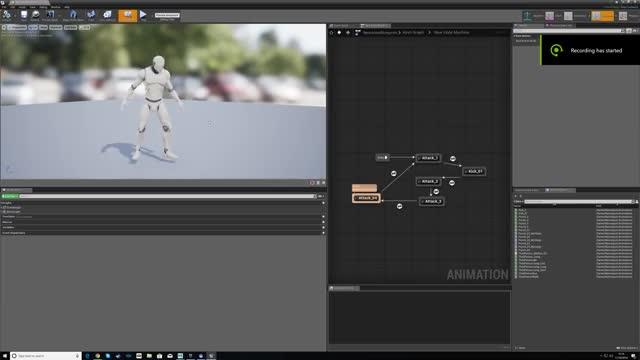The width and height of the screenshot is (640, 360).
Task: Open playback speed x1.0 dropdown
Action: [x=84, y=27]
